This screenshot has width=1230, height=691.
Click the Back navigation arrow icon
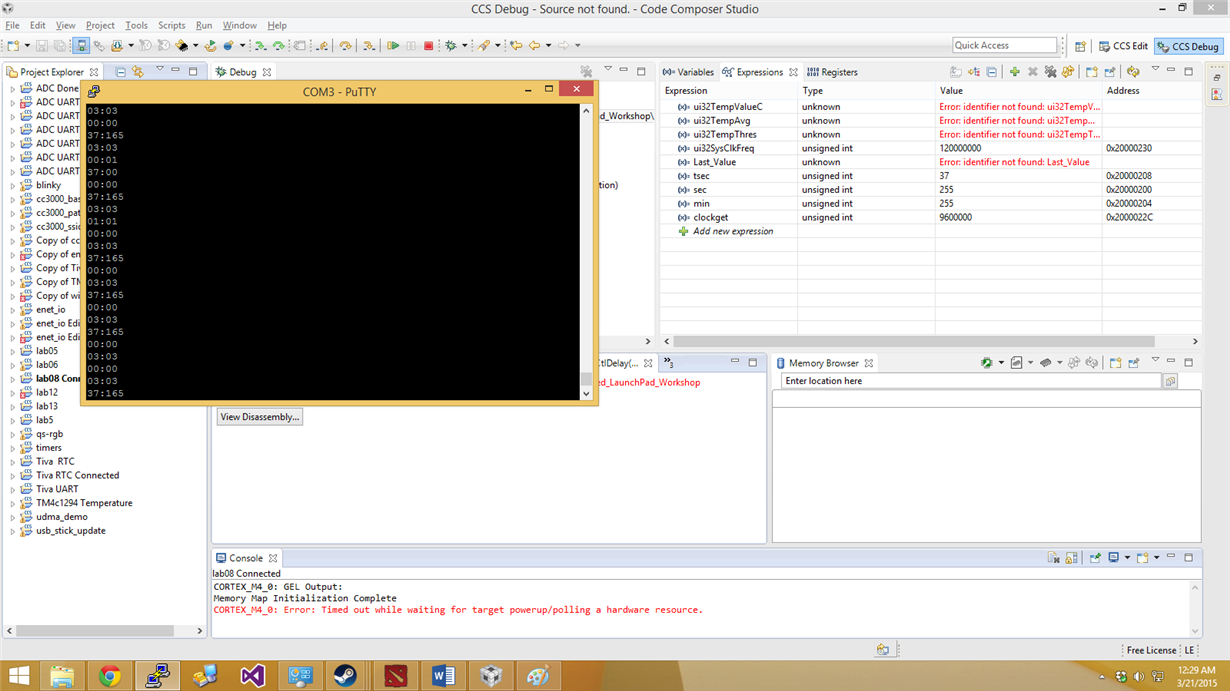534,46
